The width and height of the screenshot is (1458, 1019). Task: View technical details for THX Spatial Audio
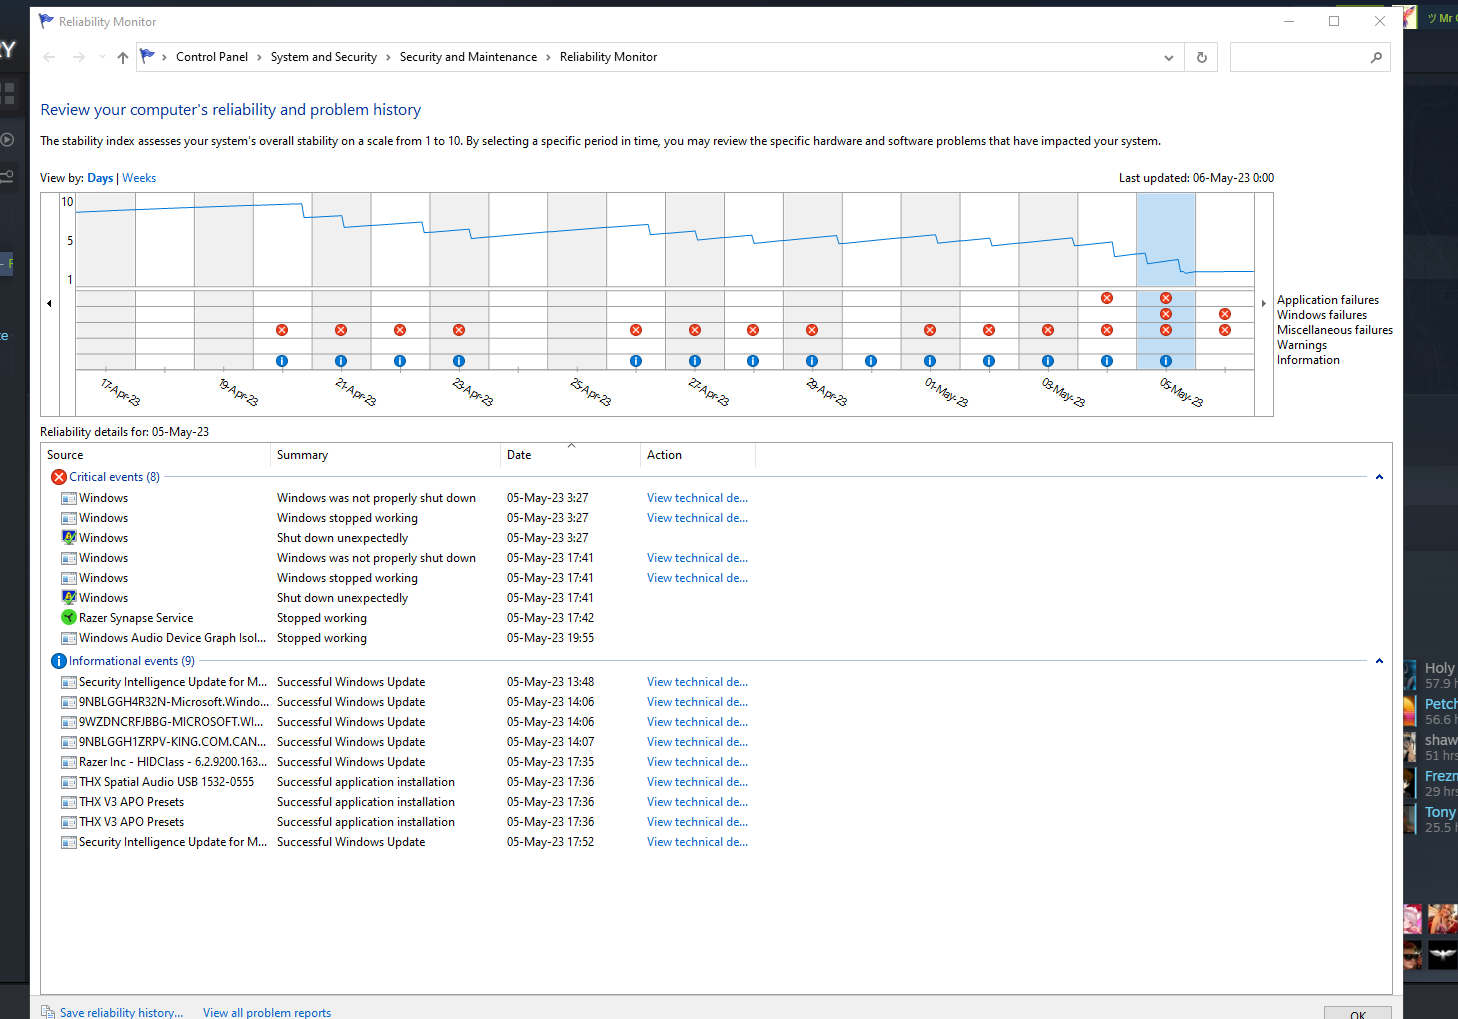click(x=697, y=782)
